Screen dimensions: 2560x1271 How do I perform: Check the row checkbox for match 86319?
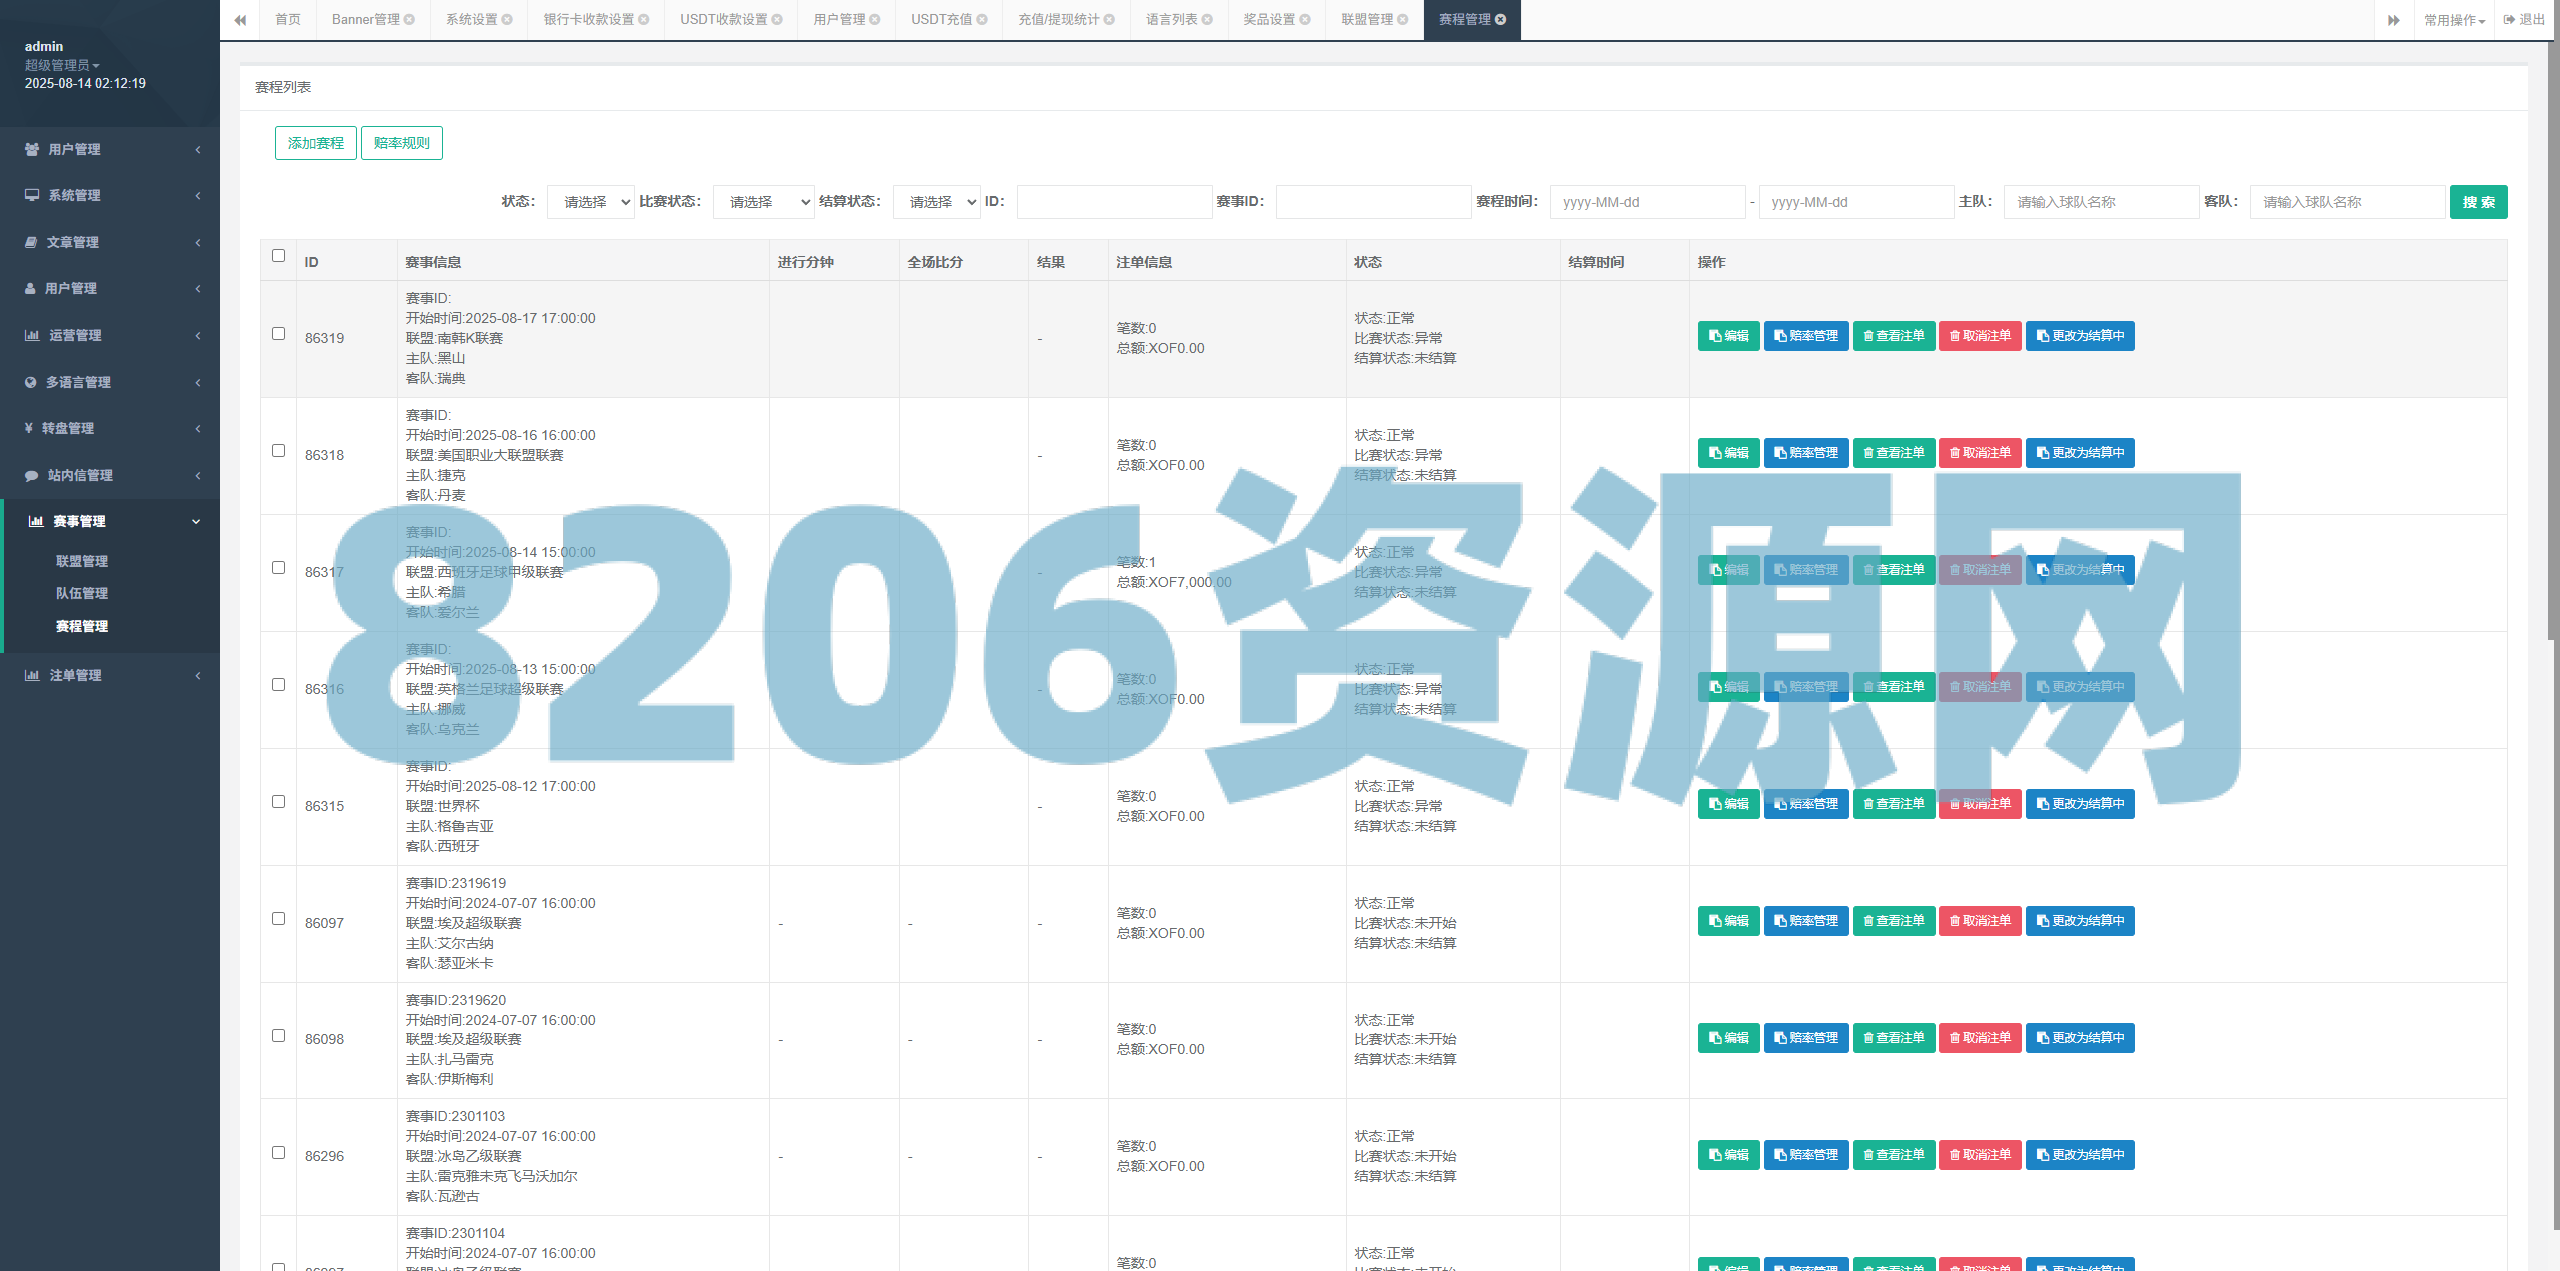click(x=278, y=334)
